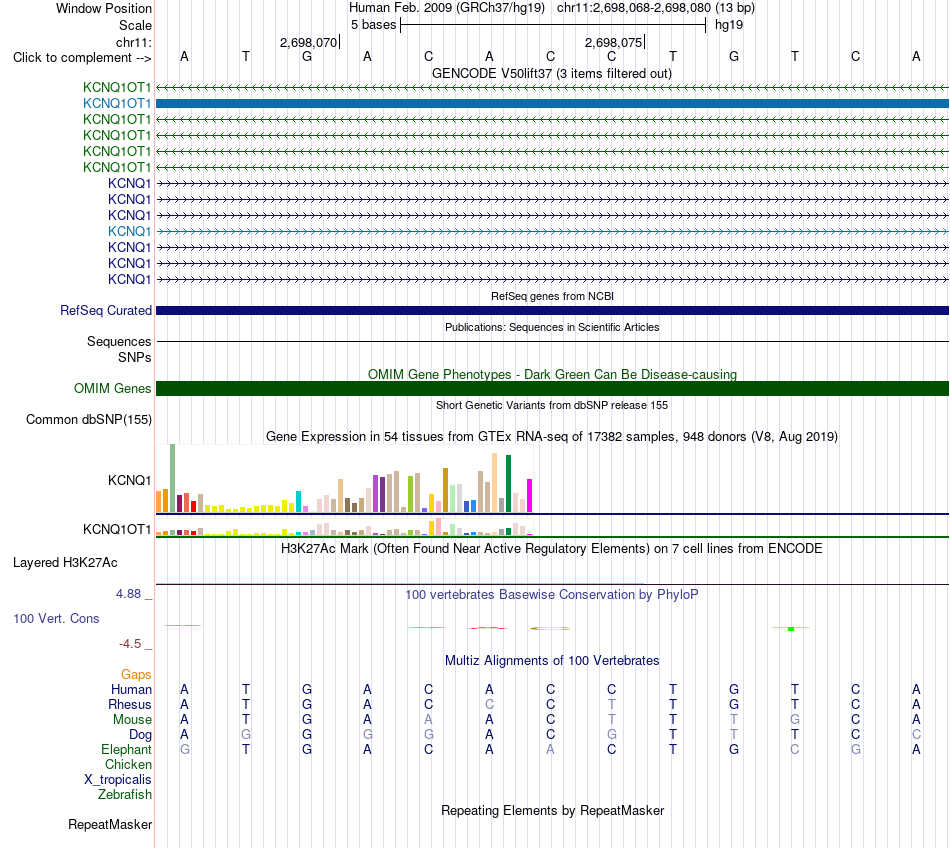Open the GTEx Gene Expression track title

coord(552,436)
